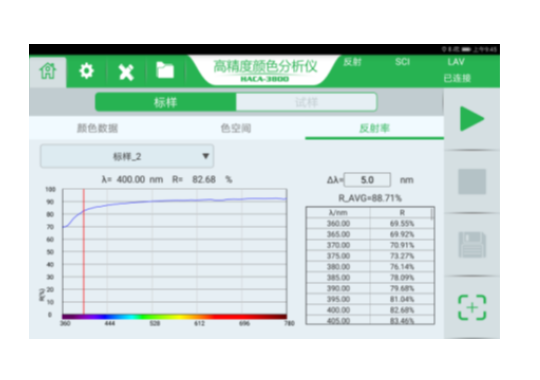Activate the green target viewfinder icon
The width and height of the screenshot is (540, 380).
pyautogui.click(x=472, y=307)
